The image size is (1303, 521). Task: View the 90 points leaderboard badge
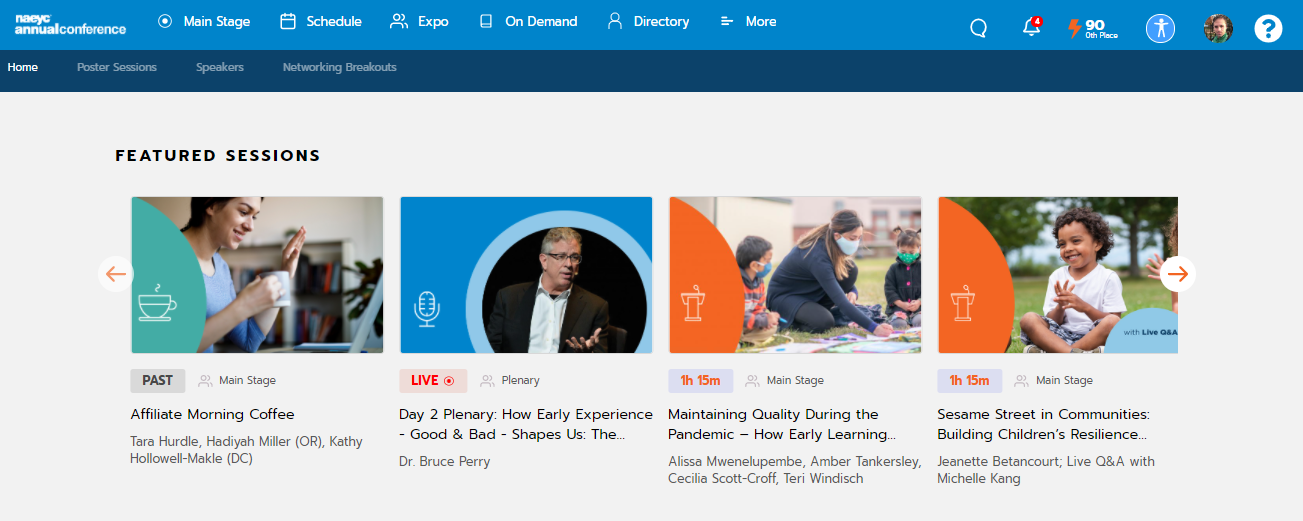[x=1092, y=28]
